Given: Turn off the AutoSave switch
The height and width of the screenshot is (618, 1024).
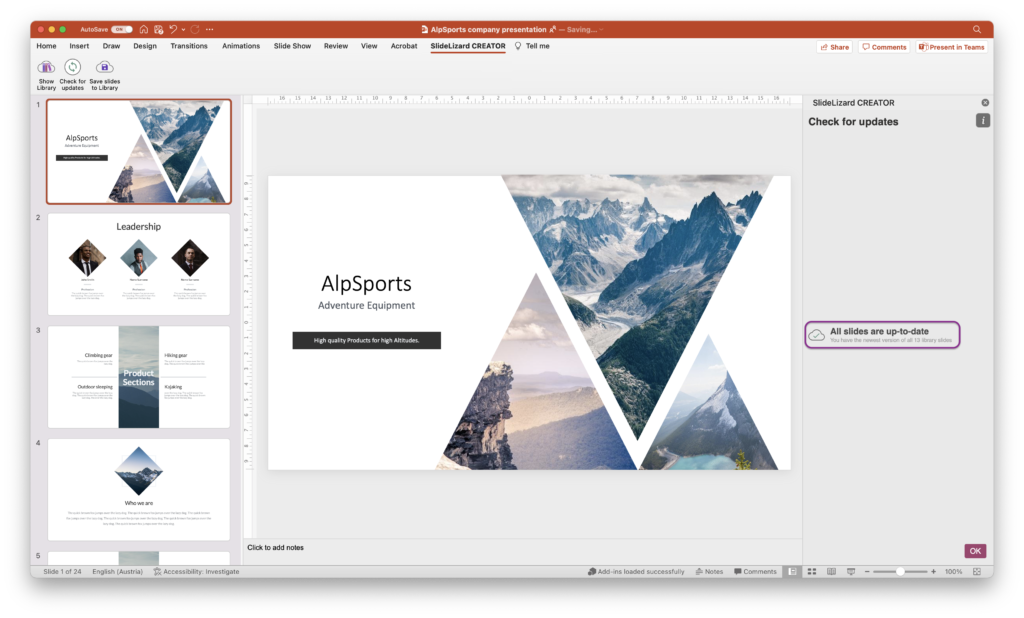Looking at the screenshot, I should 121,29.
